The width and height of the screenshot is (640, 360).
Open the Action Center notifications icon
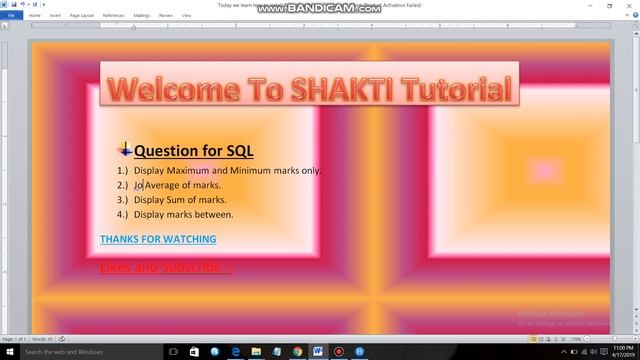(x=604, y=352)
